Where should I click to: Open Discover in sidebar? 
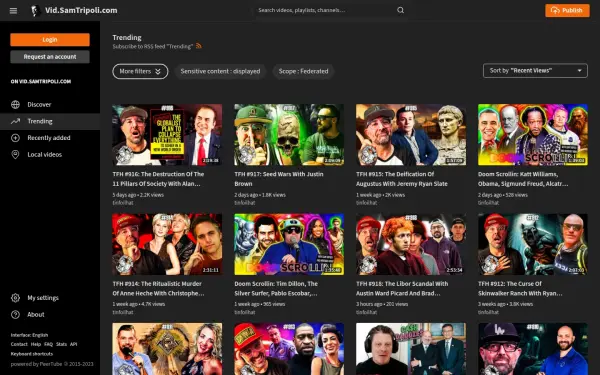pyautogui.click(x=50, y=104)
